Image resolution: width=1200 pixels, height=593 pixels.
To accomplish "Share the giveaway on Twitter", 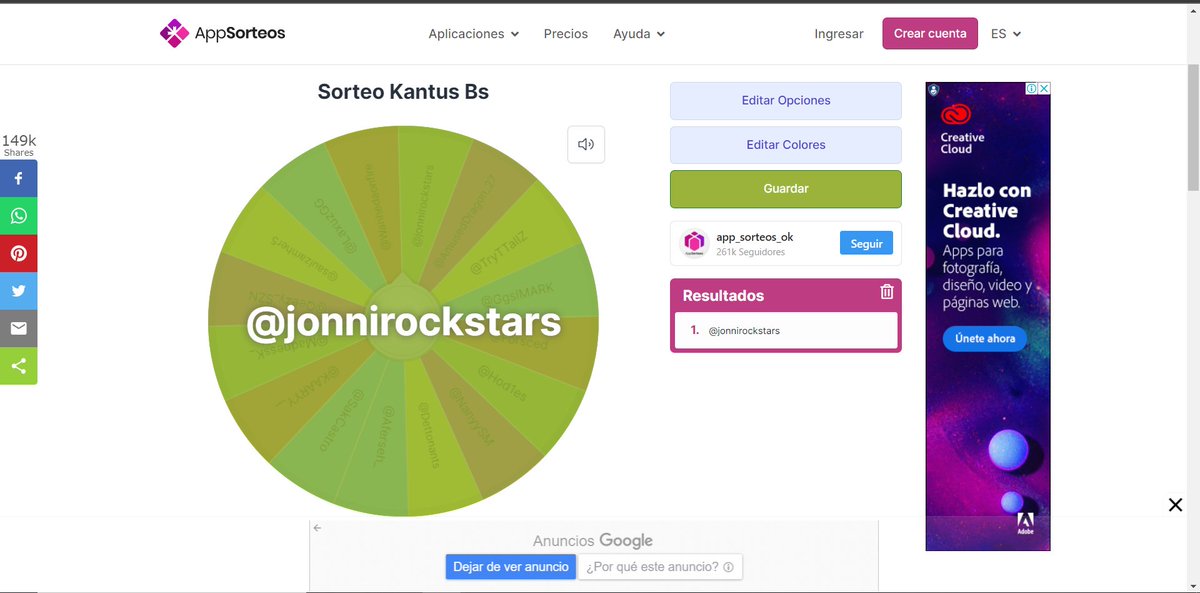I will [18, 290].
